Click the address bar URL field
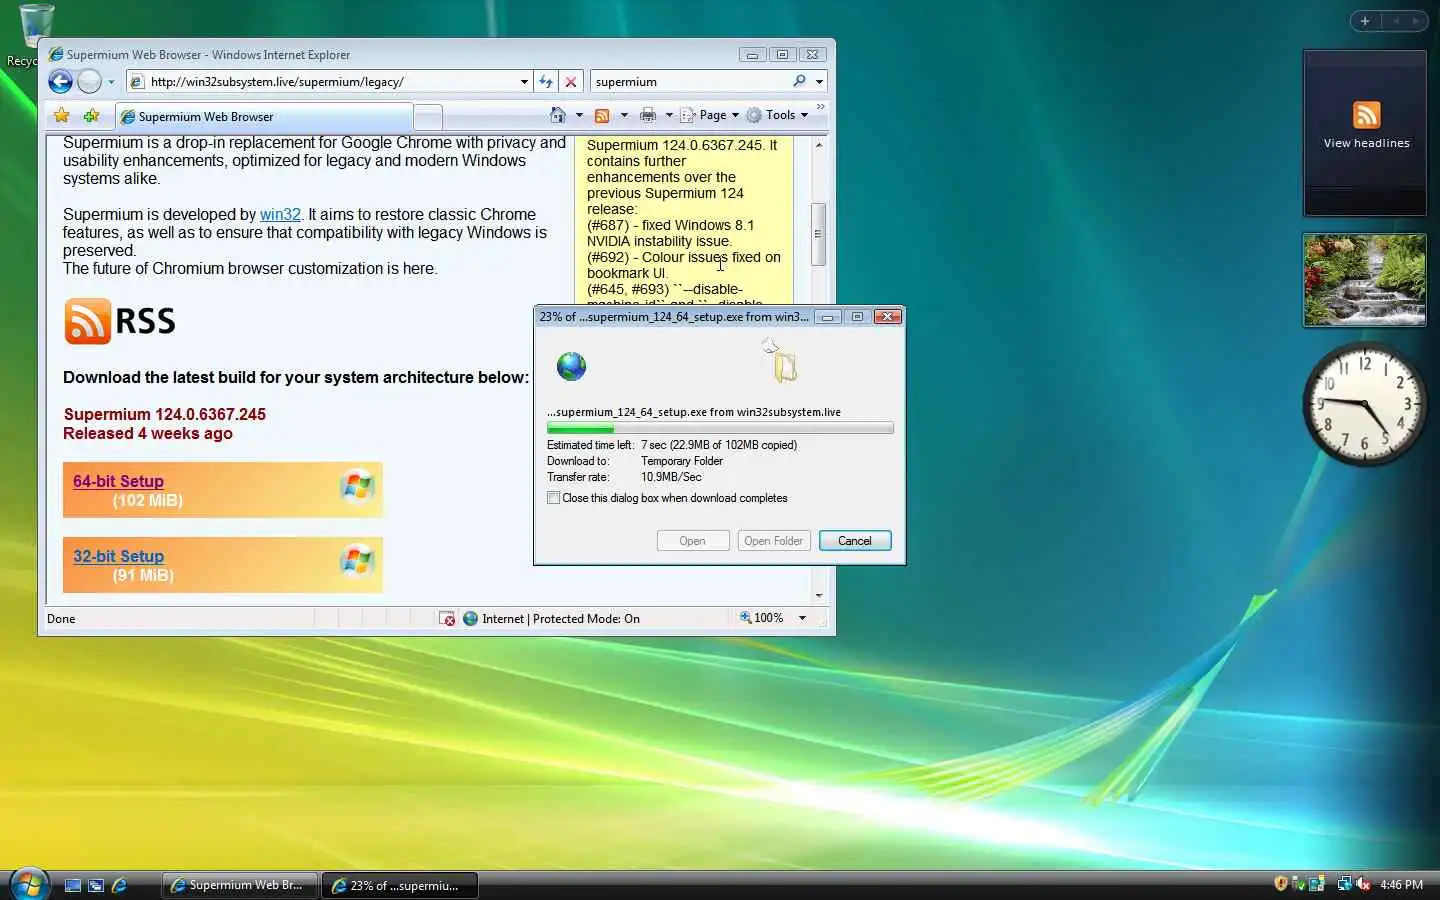 (324, 82)
